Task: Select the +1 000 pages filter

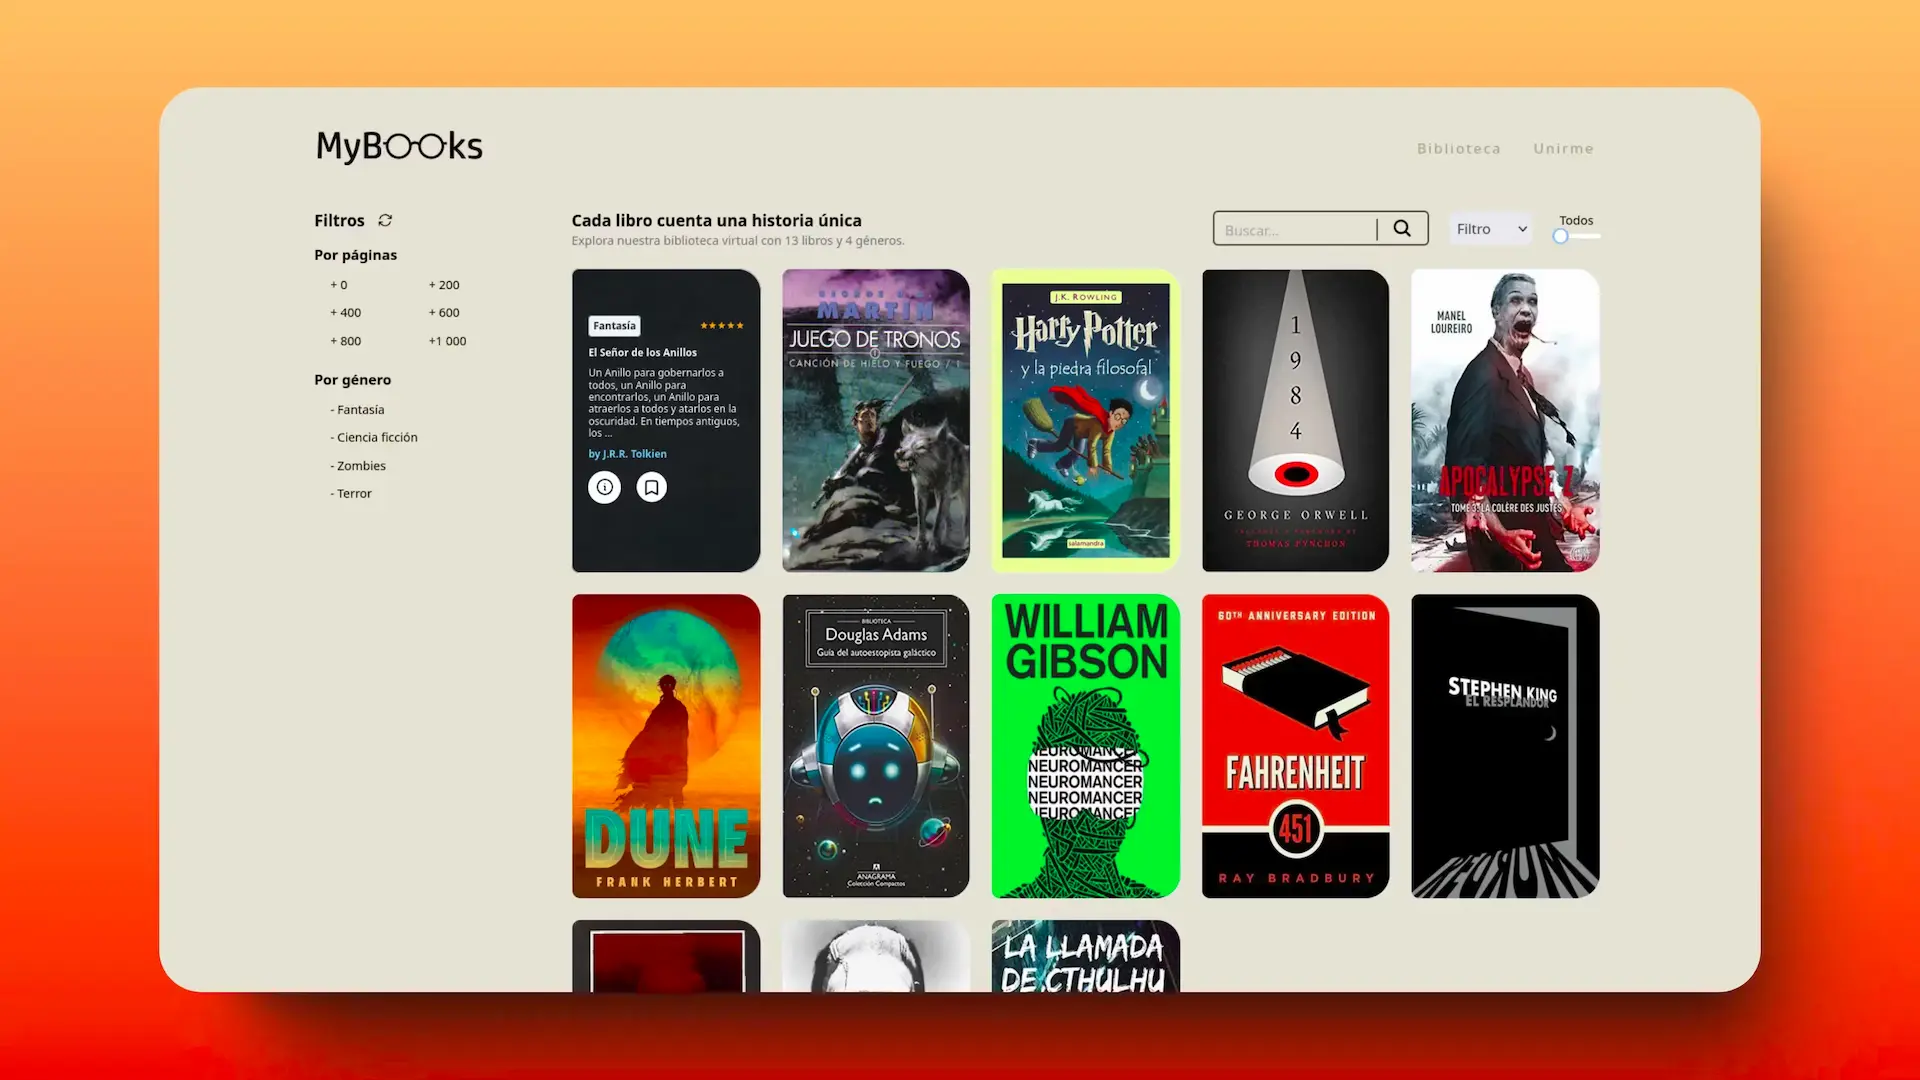Action: click(447, 340)
